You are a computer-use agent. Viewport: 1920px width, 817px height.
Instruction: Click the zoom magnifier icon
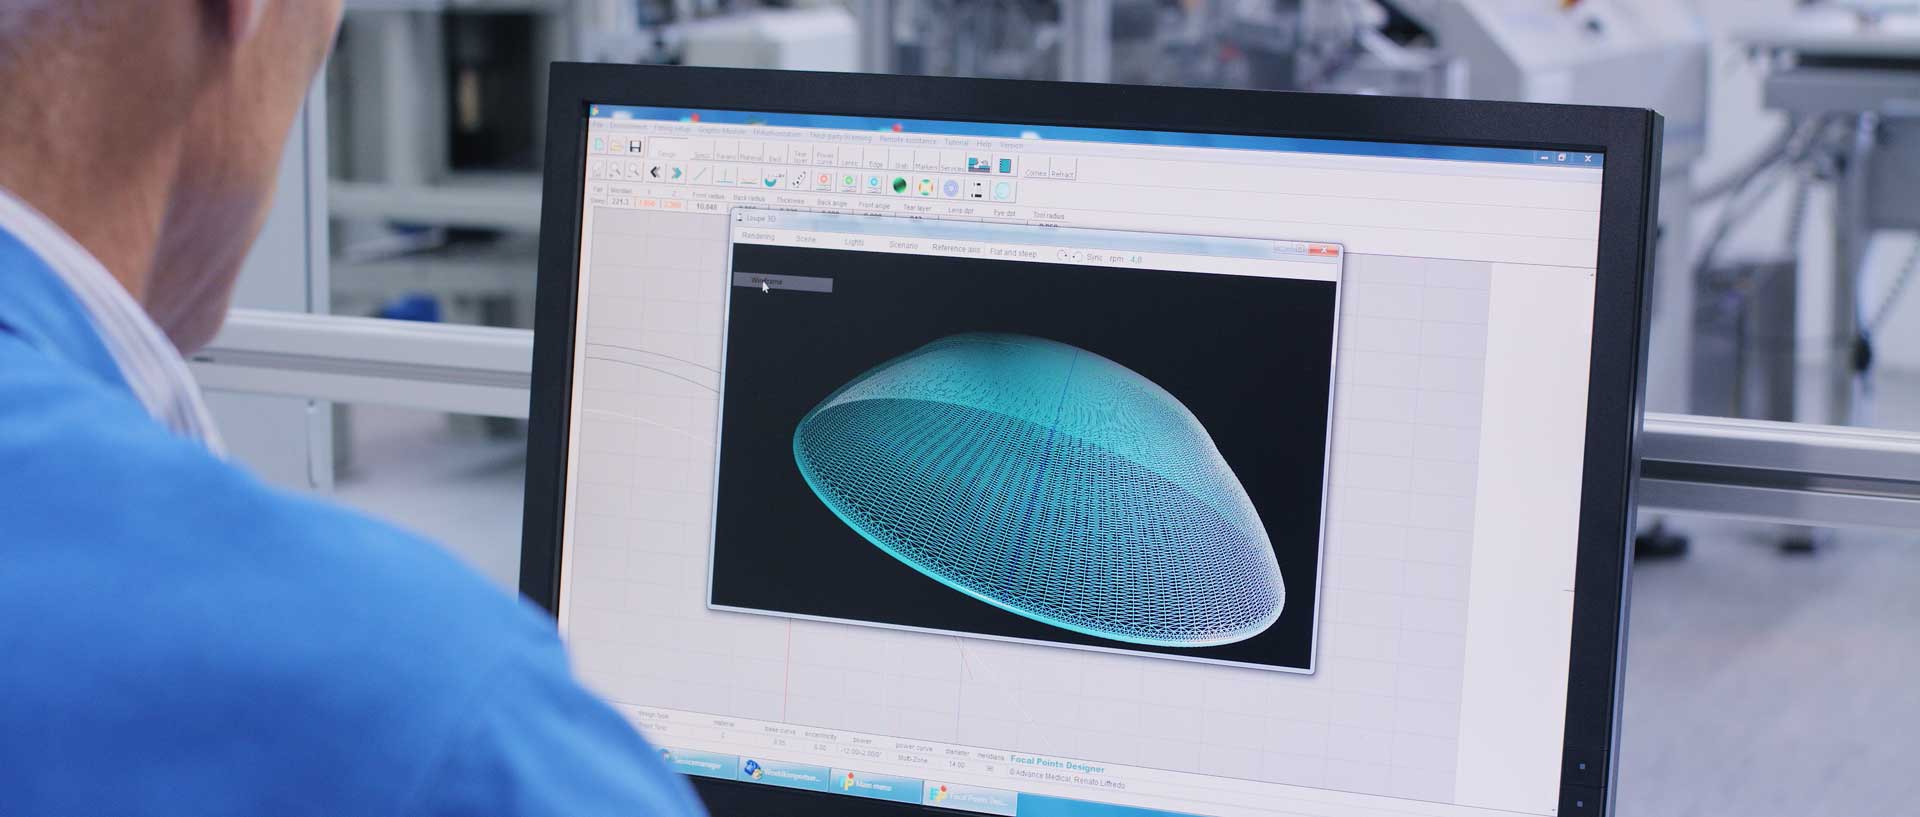tap(615, 170)
